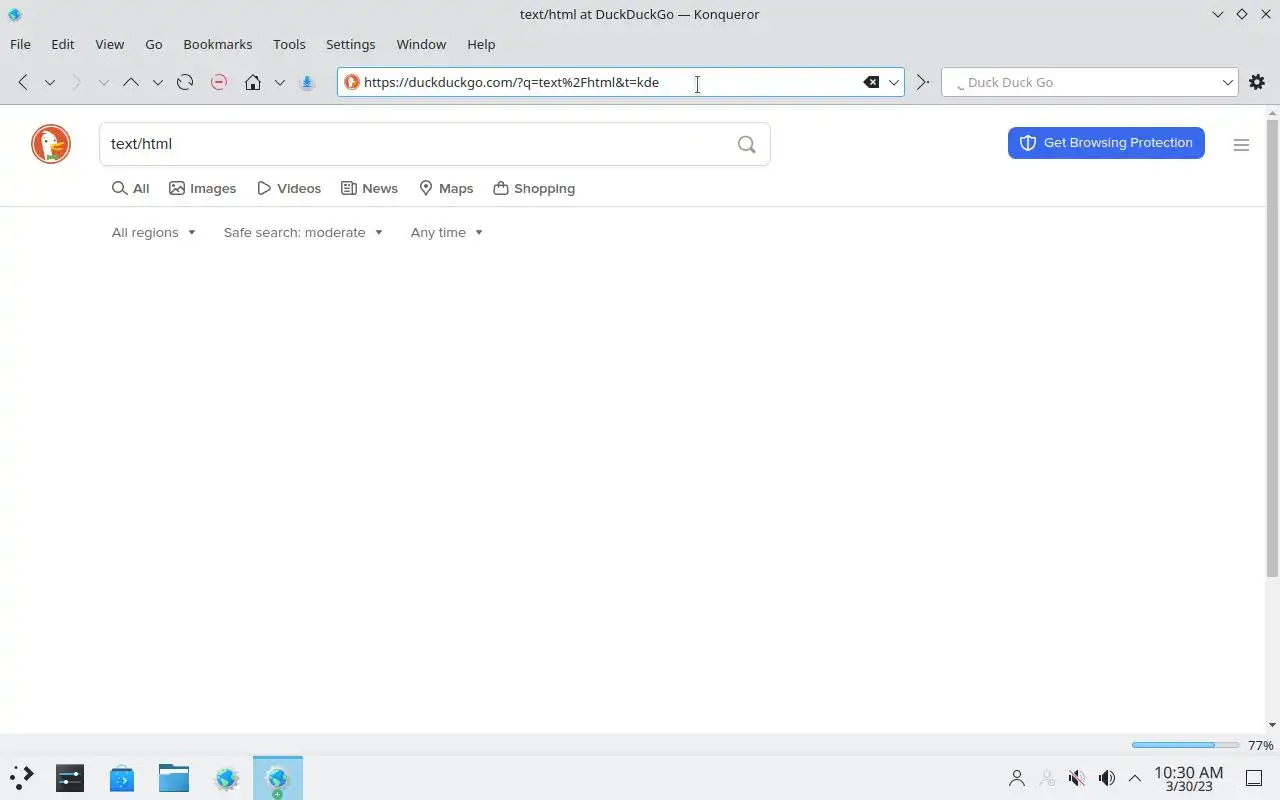Open the clock showing 10:30 AM
1280x800 pixels.
(1188, 778)
